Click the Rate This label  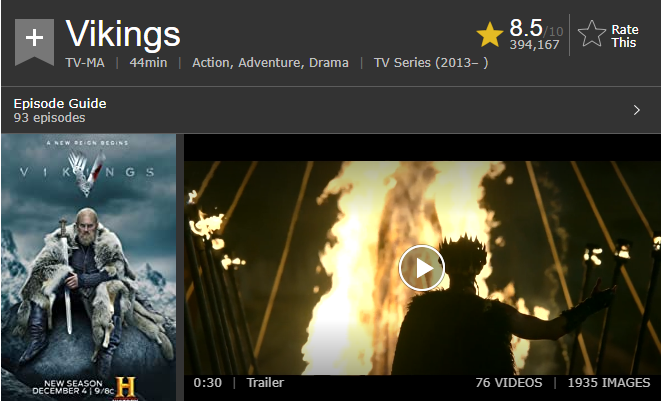pyautogui.click(x=625, y=36)
